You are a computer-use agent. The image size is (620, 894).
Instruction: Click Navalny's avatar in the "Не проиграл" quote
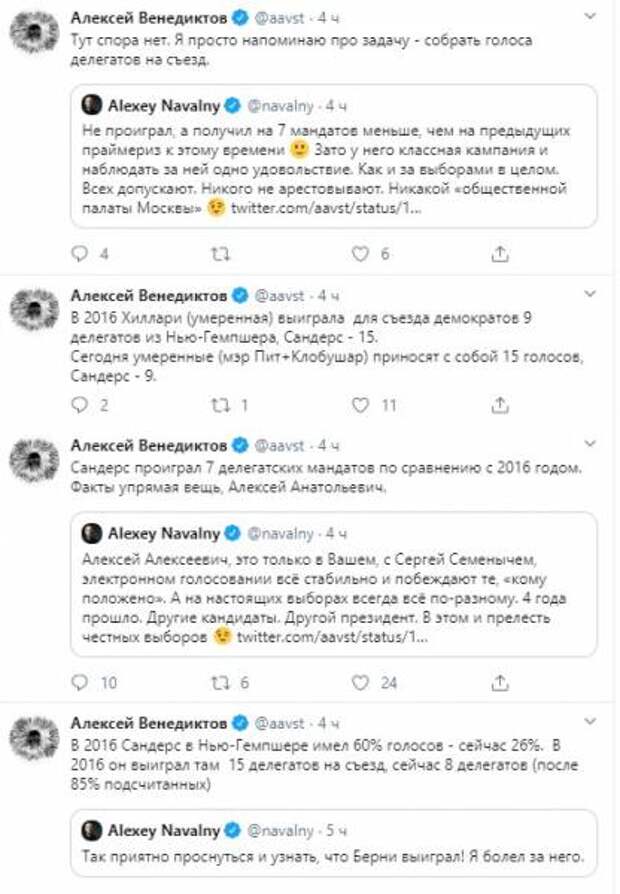click(x=91, y=104)
